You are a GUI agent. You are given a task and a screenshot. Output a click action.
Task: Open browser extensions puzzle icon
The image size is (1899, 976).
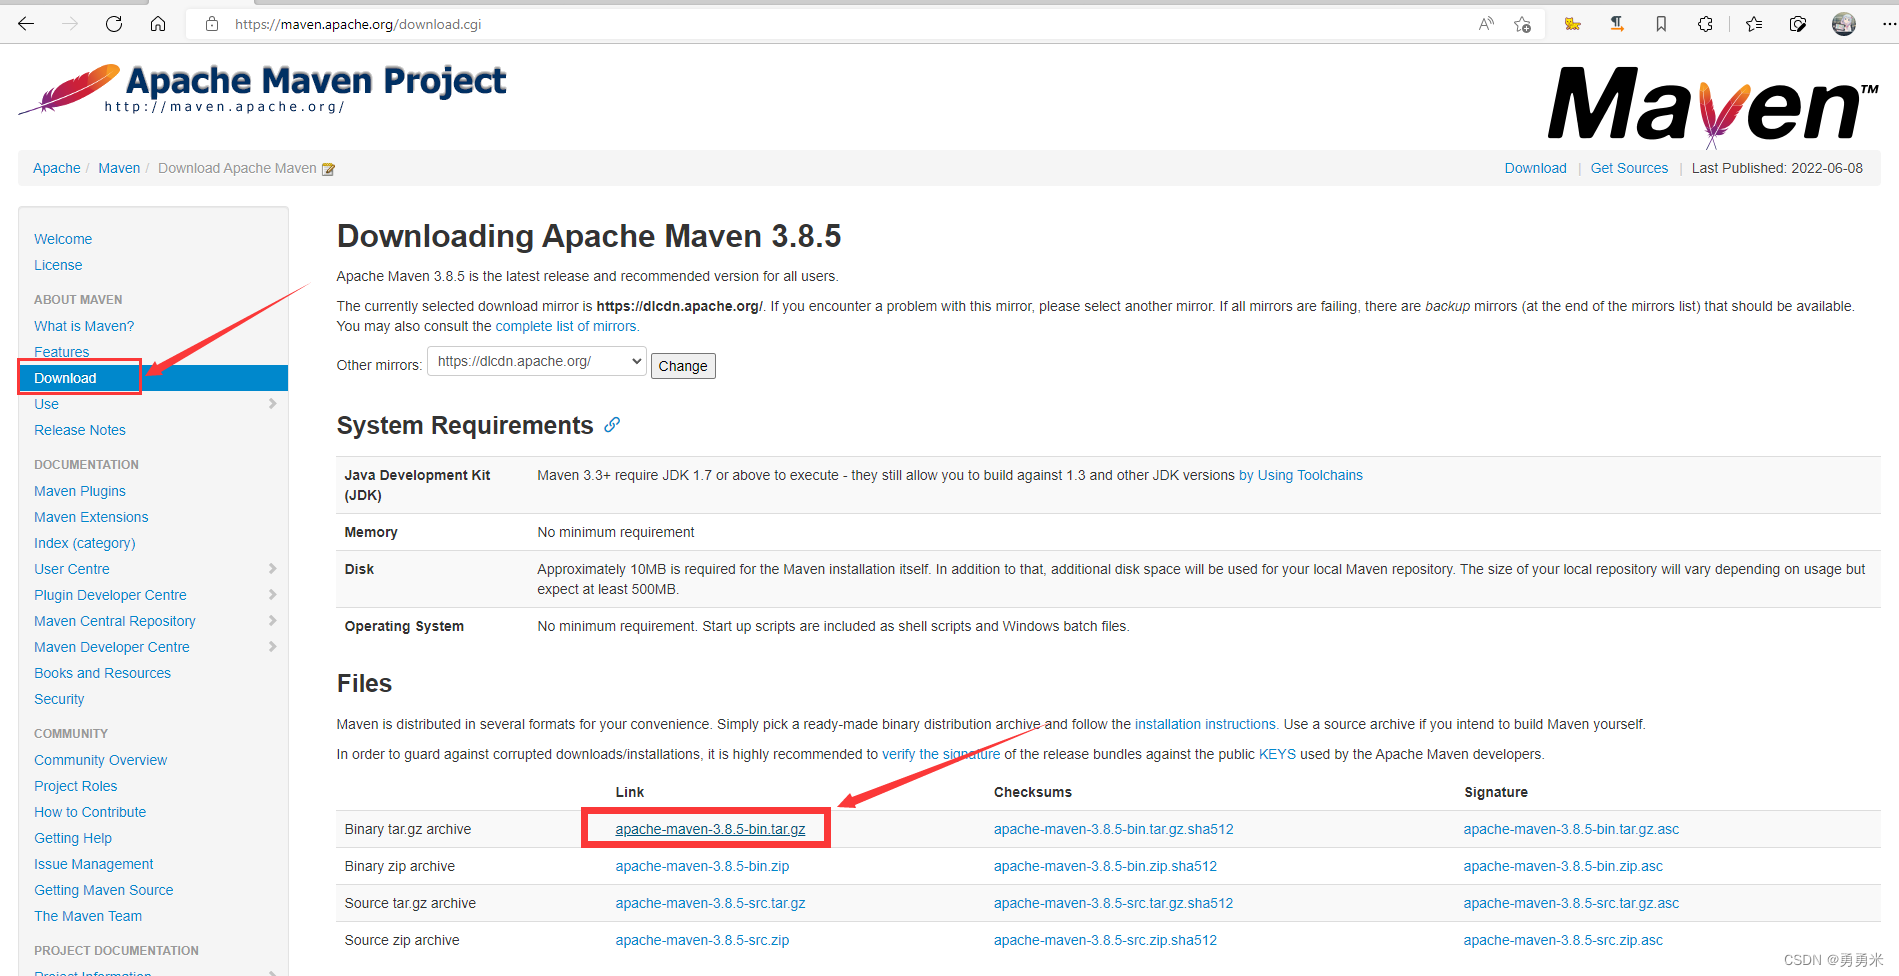click(1705, 24)
